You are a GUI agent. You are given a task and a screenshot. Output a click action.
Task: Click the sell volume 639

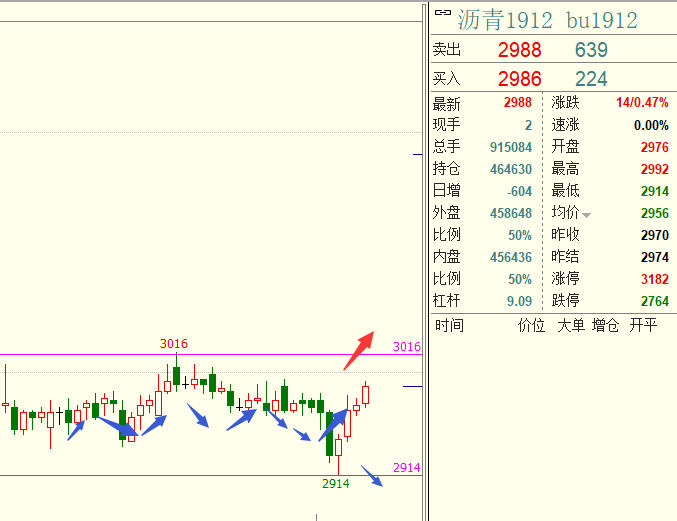point(591,50)
